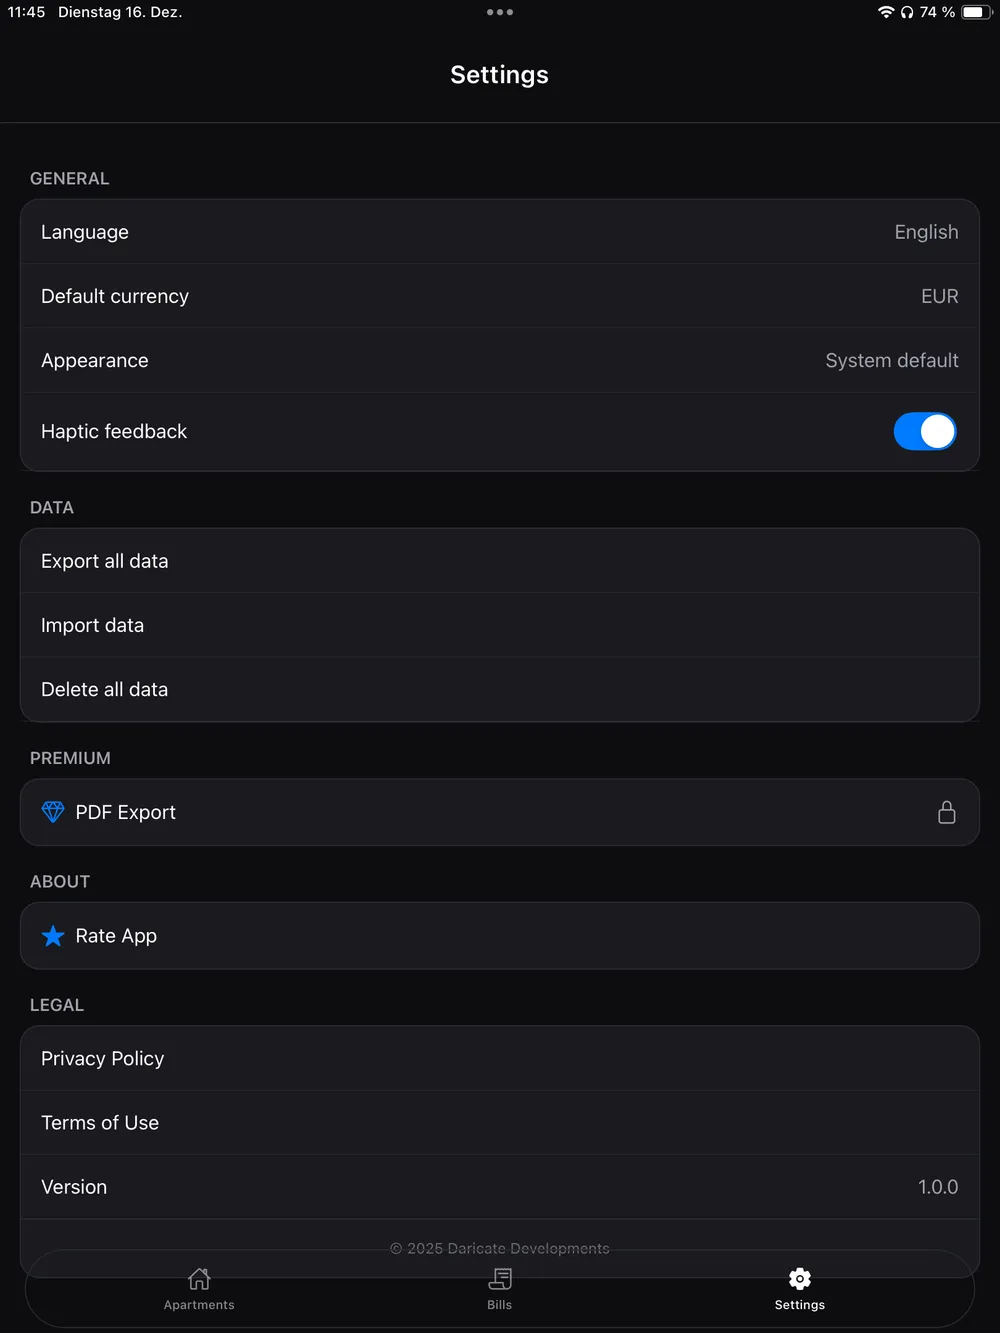Viewport: 1000px width, 1333px height.
Task: Tap the Wi-Fi status icon
Action: tap(885, 12)
